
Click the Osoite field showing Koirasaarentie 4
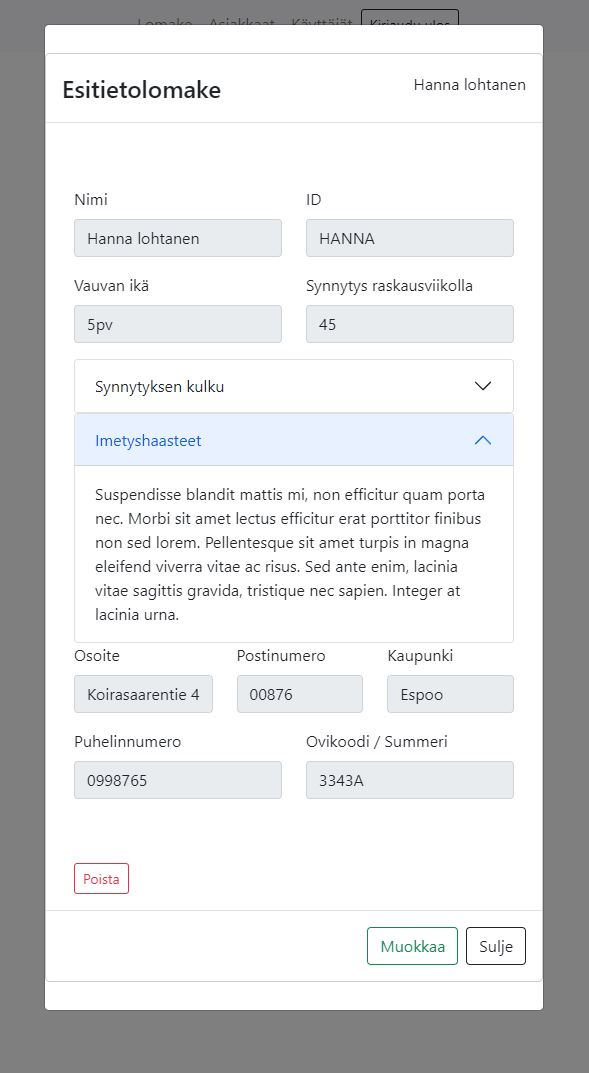click(x=143, y=693)
